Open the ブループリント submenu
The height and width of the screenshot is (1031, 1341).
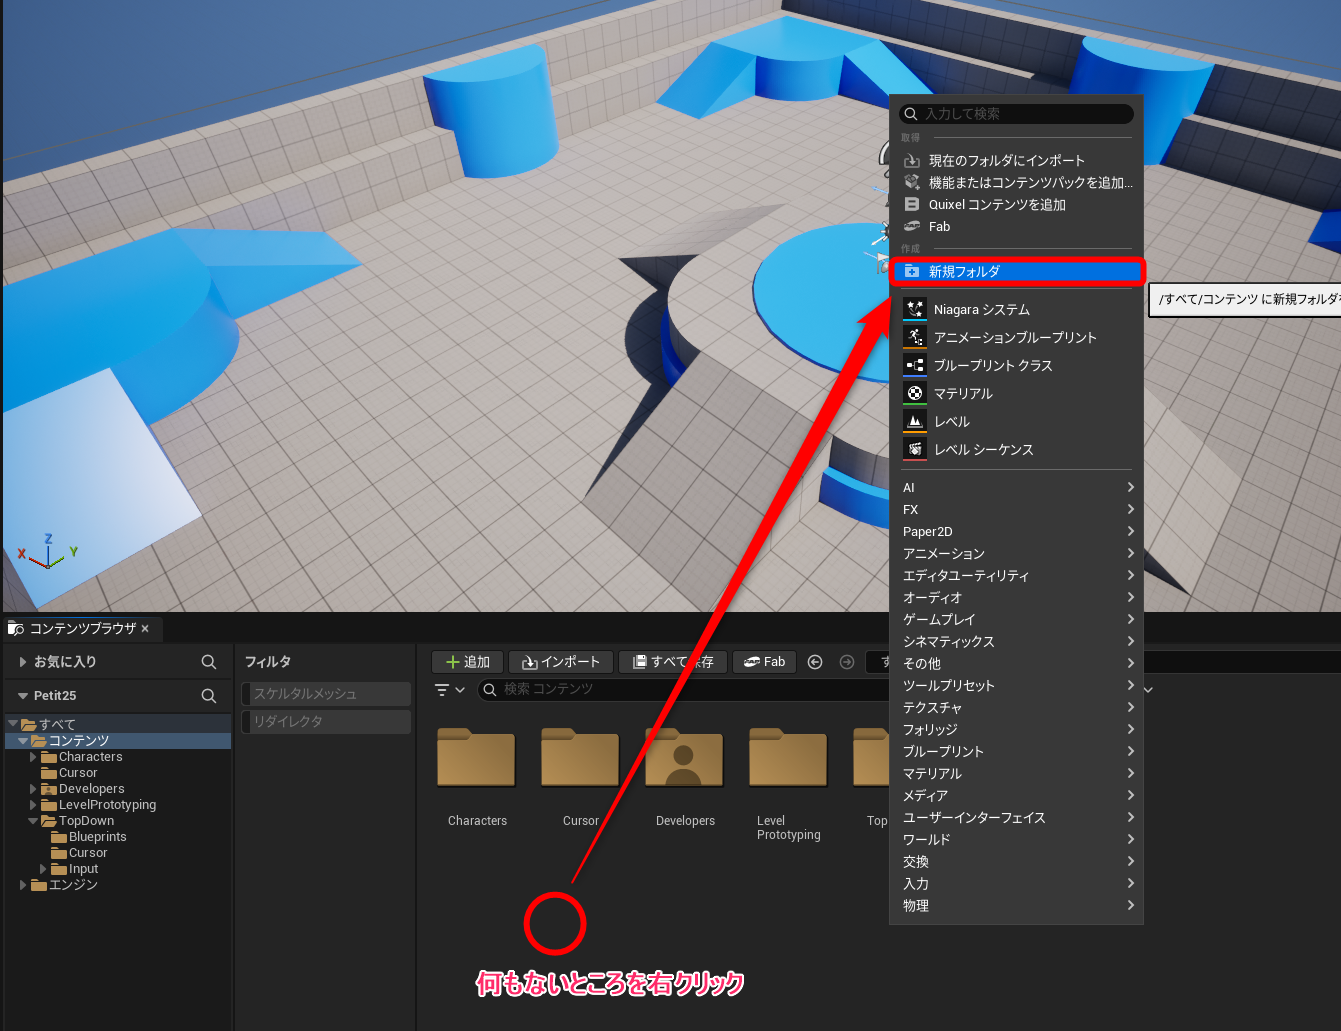[x=1015, y=752]
